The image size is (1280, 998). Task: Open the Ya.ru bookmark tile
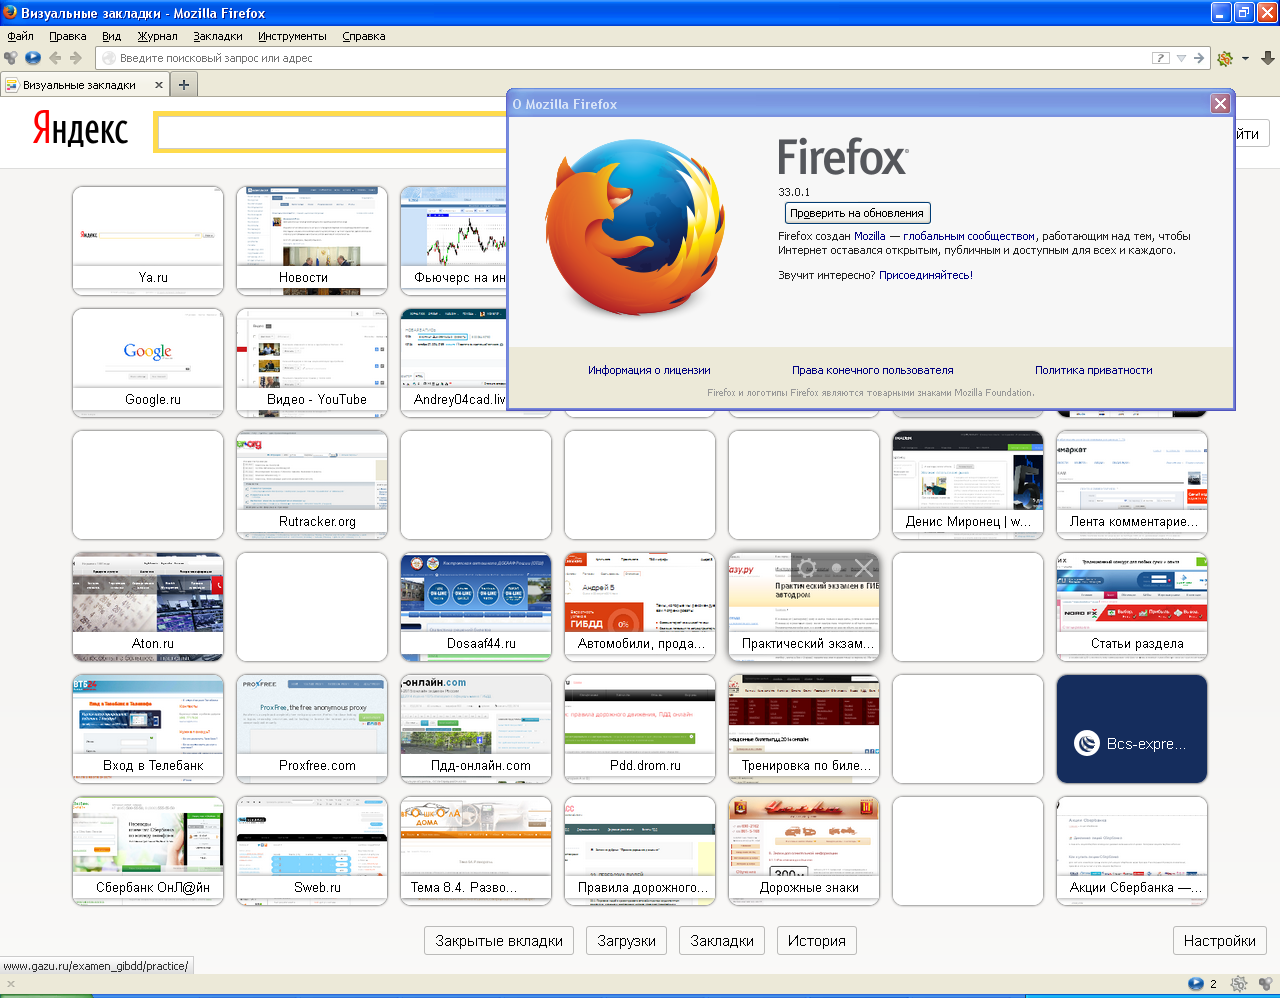pos(148,241)
